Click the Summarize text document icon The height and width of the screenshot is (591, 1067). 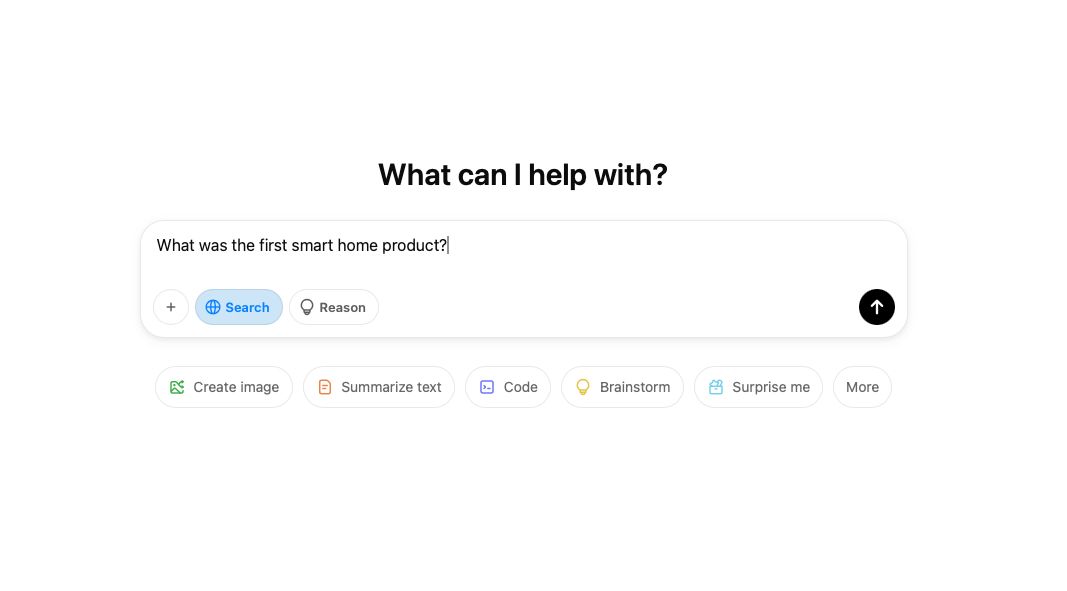click(325, 386)
